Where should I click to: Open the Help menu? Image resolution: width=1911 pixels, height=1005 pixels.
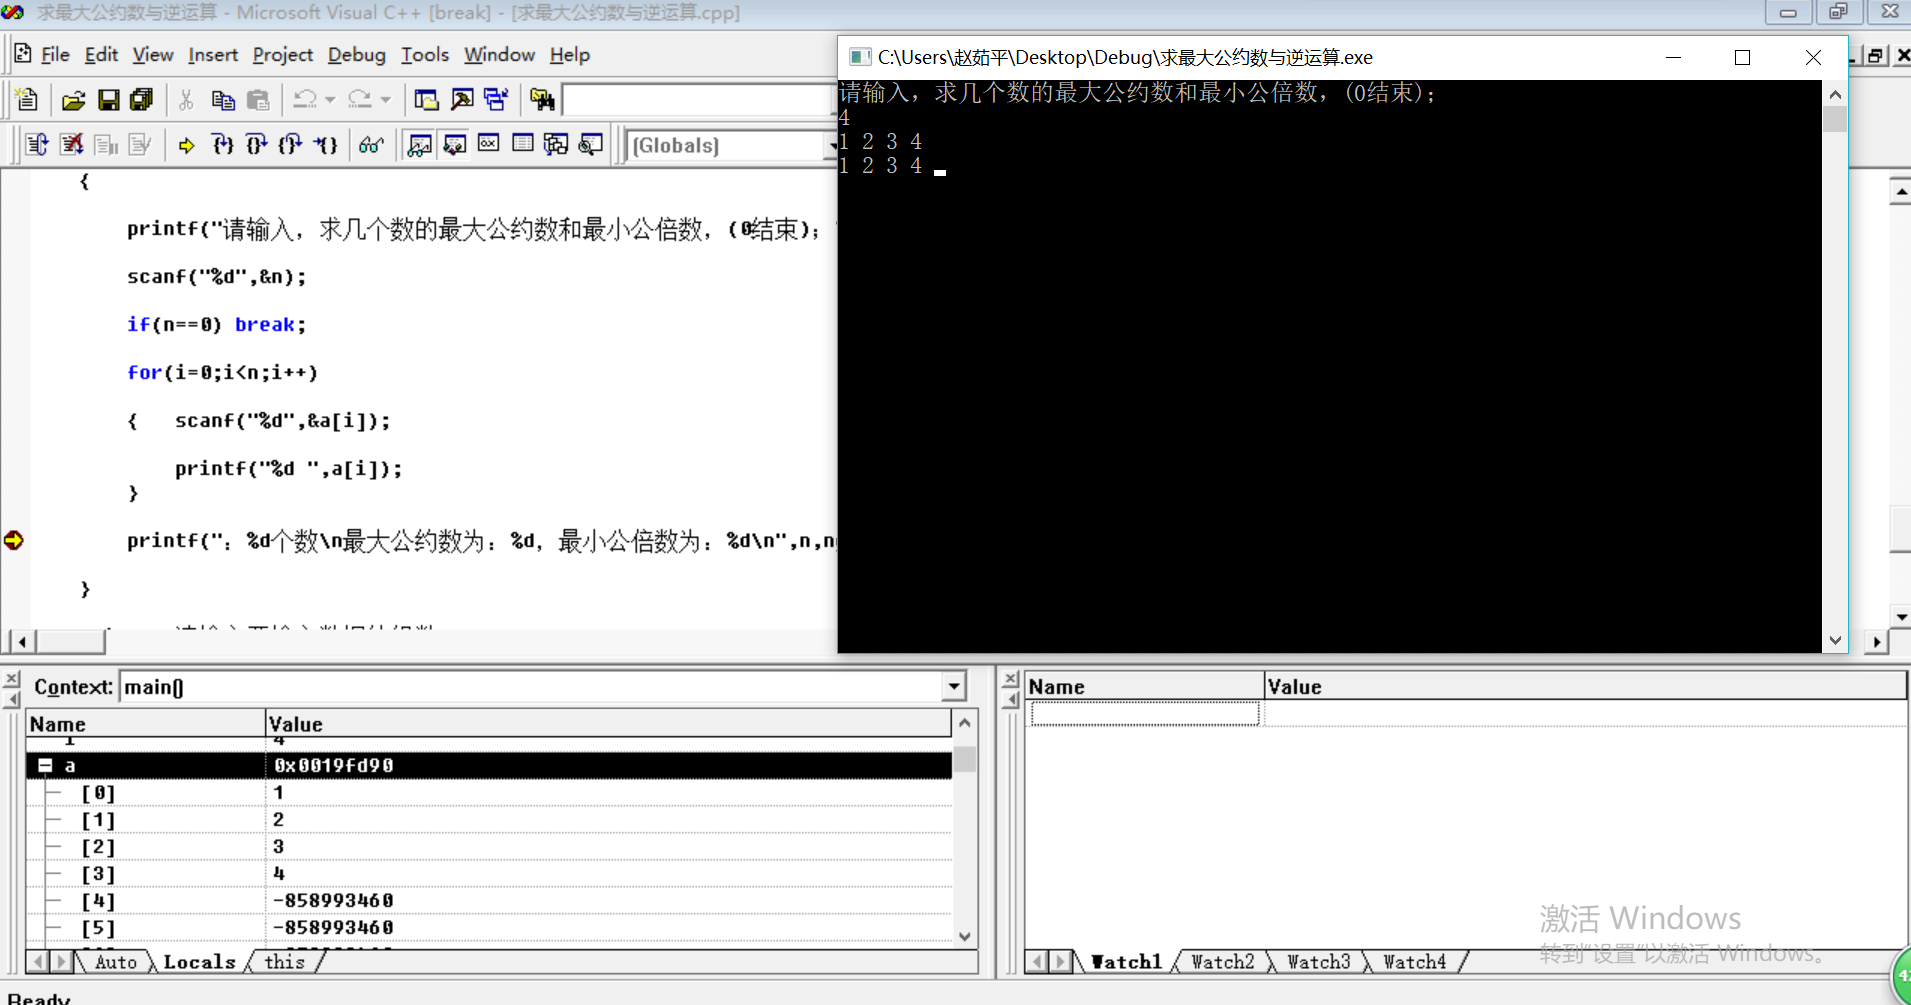click(x=570, y=54)
